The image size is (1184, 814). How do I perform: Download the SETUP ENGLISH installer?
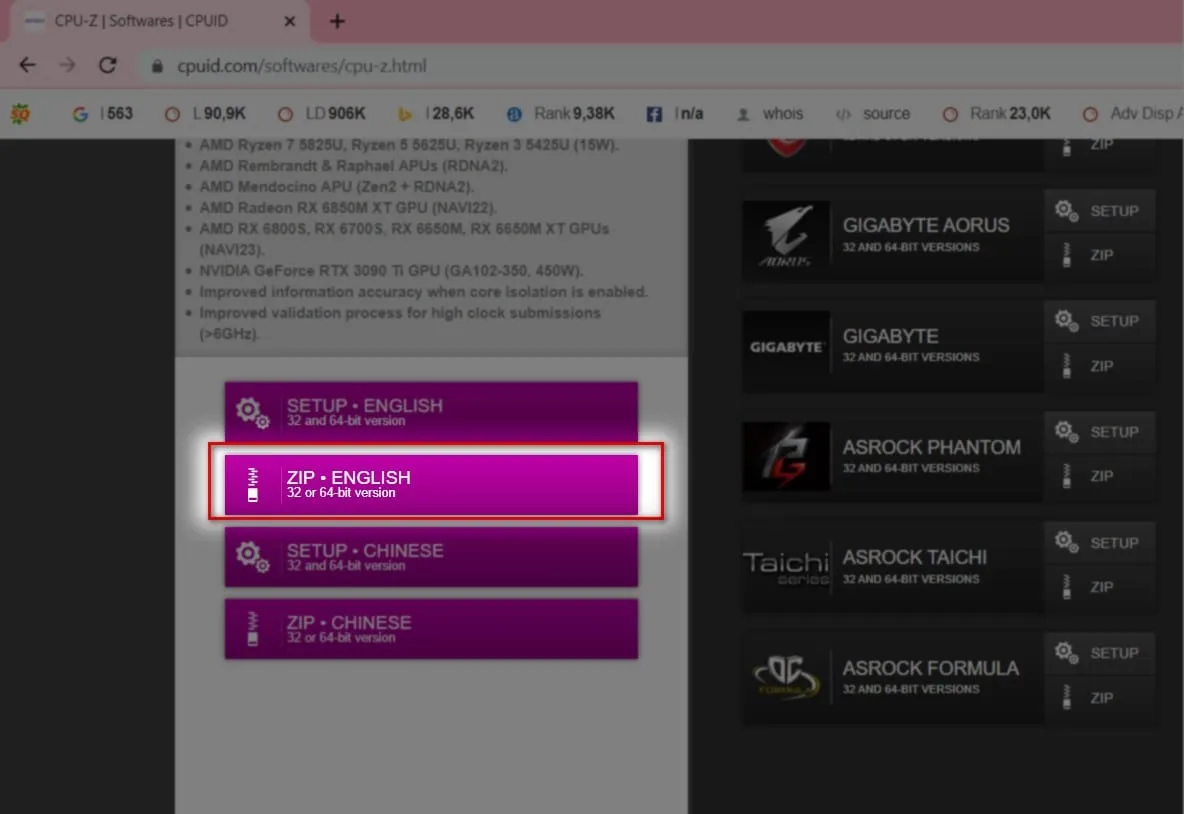tap(430, 410)
